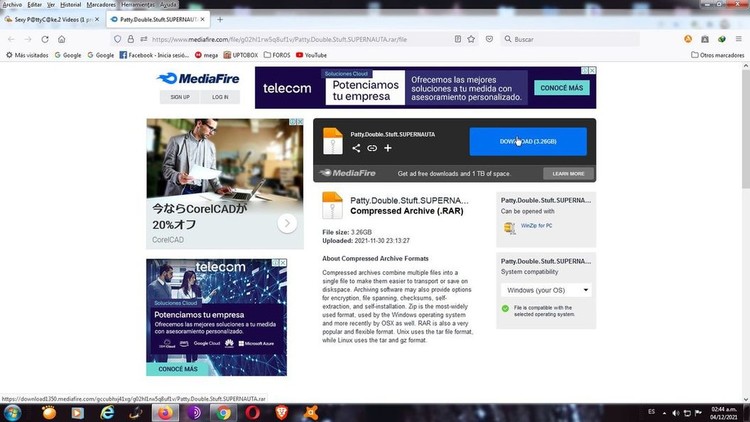This screenshot has height=422, width=750.
Task: Open the FOROS bookmarks folder
Action: point(277,55)
